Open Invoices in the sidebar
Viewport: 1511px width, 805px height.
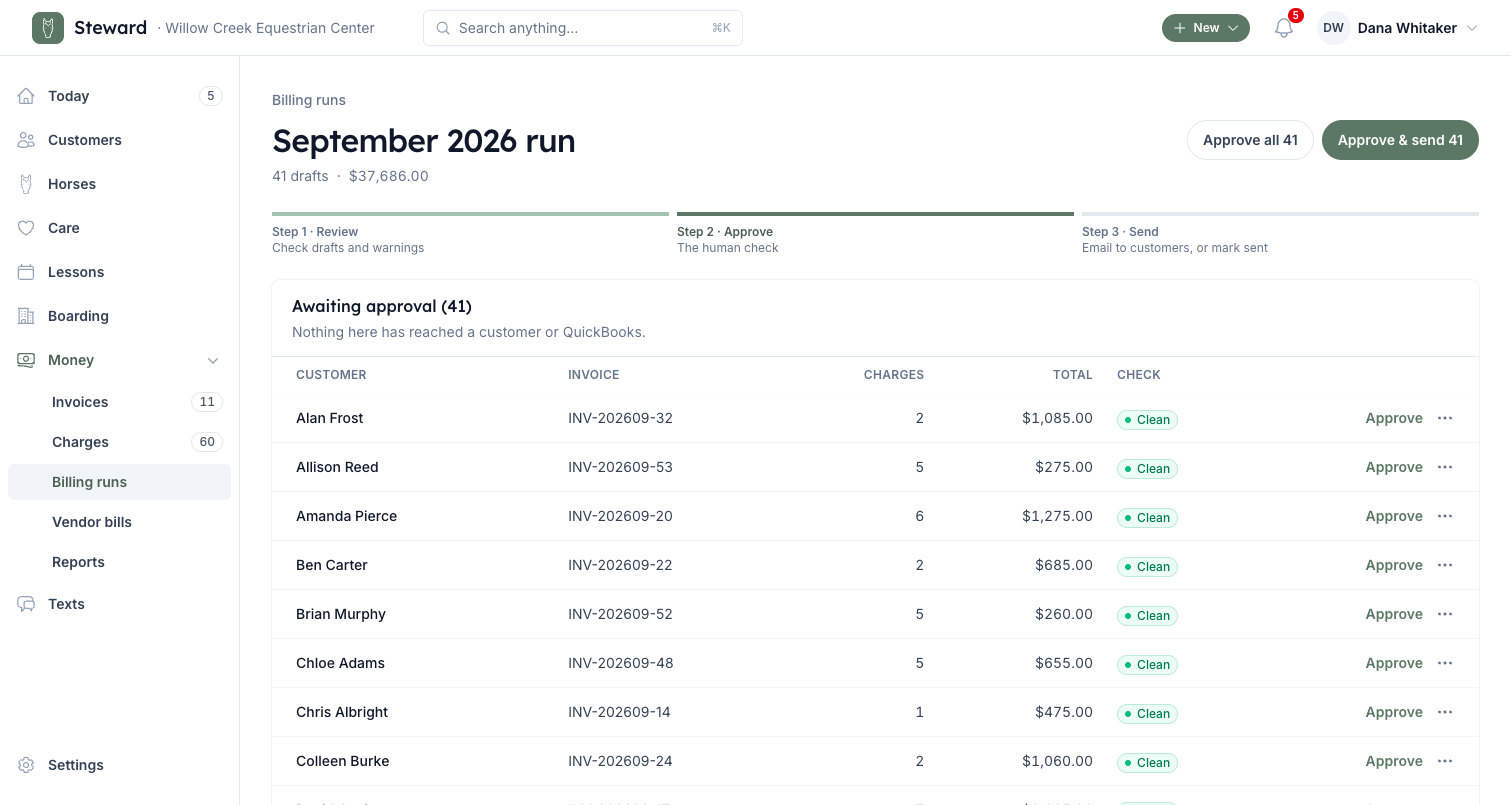(x=119, y=402)
